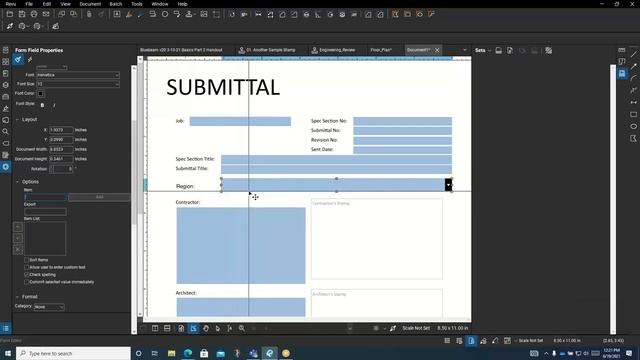Click the delete item button beside Item List

[18, 249]
